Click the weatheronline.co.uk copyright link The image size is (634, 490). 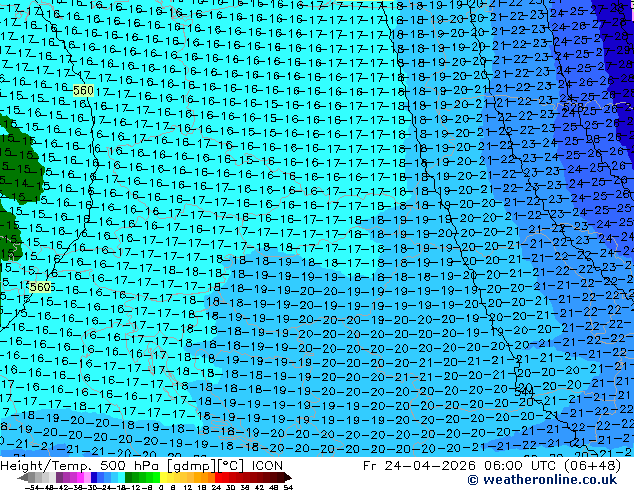tap(542, 480)
